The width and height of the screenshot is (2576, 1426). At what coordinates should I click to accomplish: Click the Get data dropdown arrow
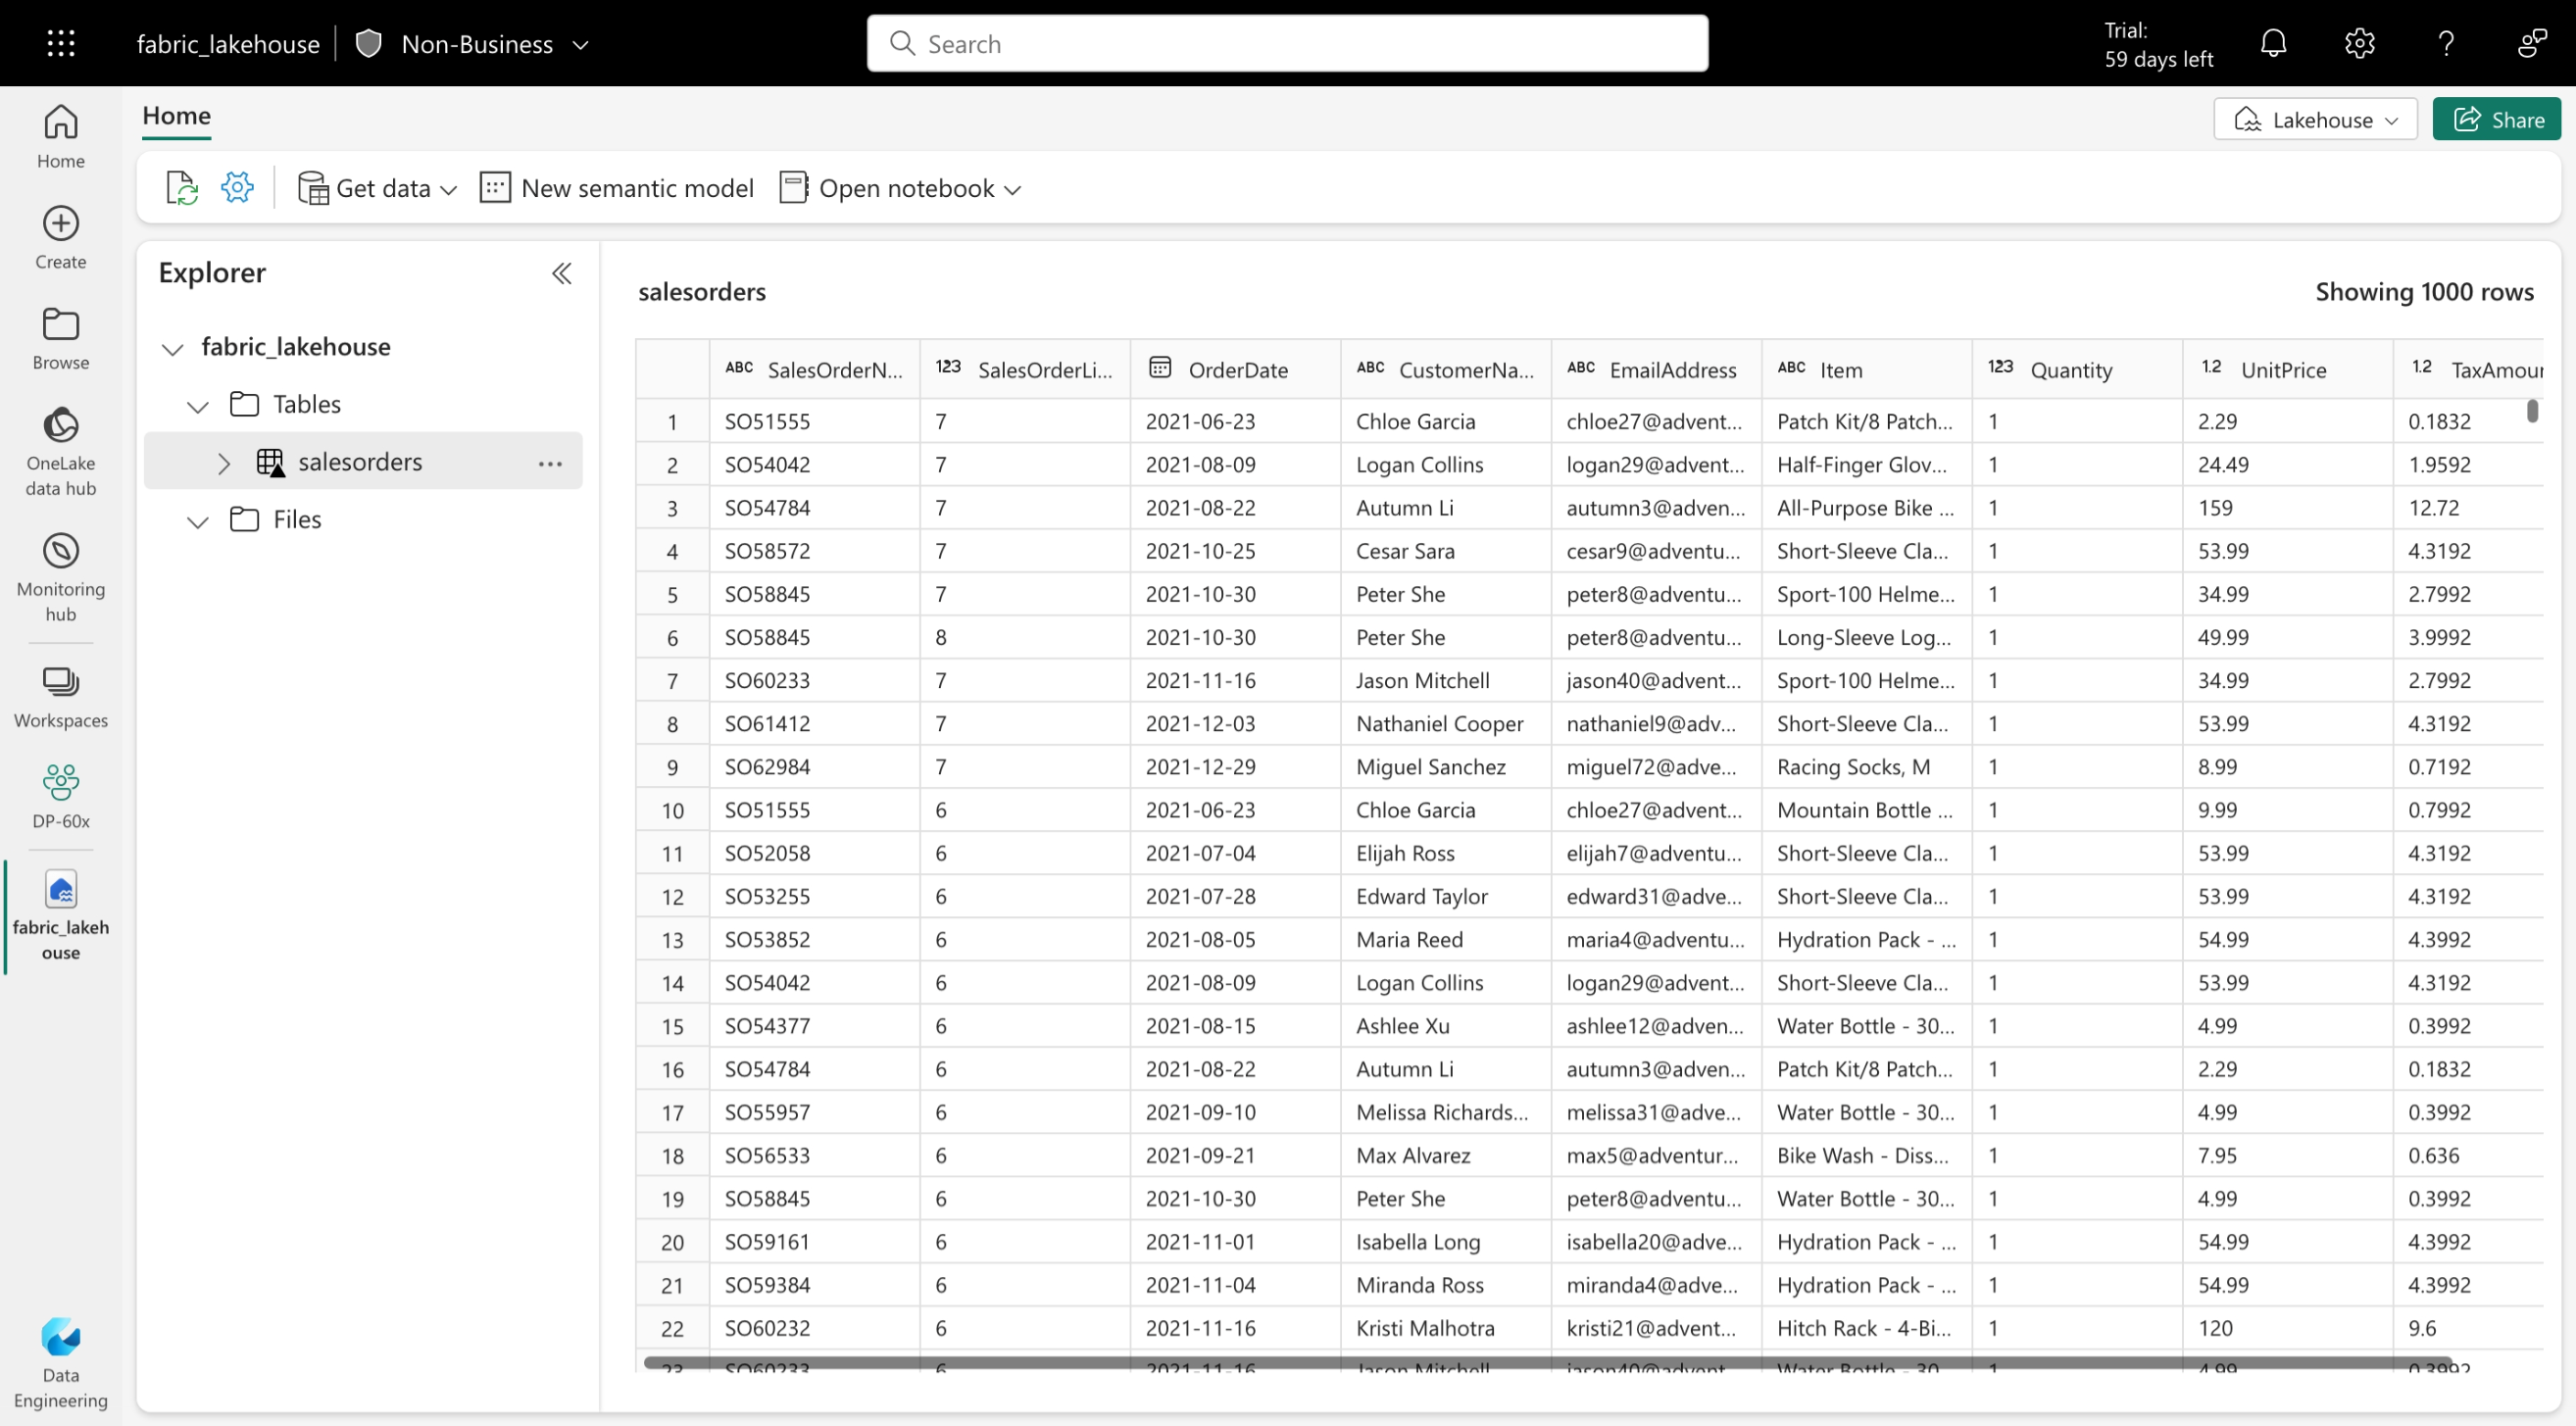click(444, 188)
